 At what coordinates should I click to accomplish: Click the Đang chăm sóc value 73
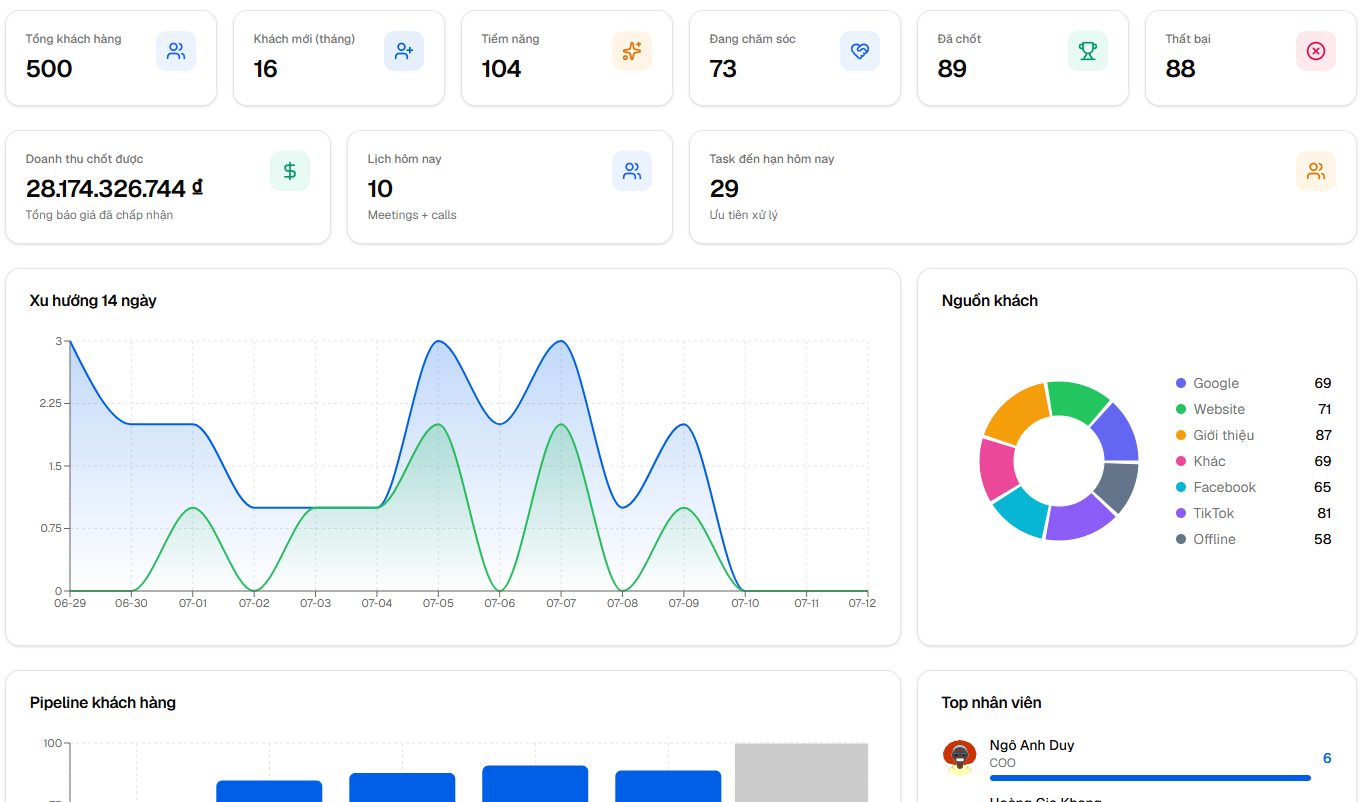[x=723, y=69]
